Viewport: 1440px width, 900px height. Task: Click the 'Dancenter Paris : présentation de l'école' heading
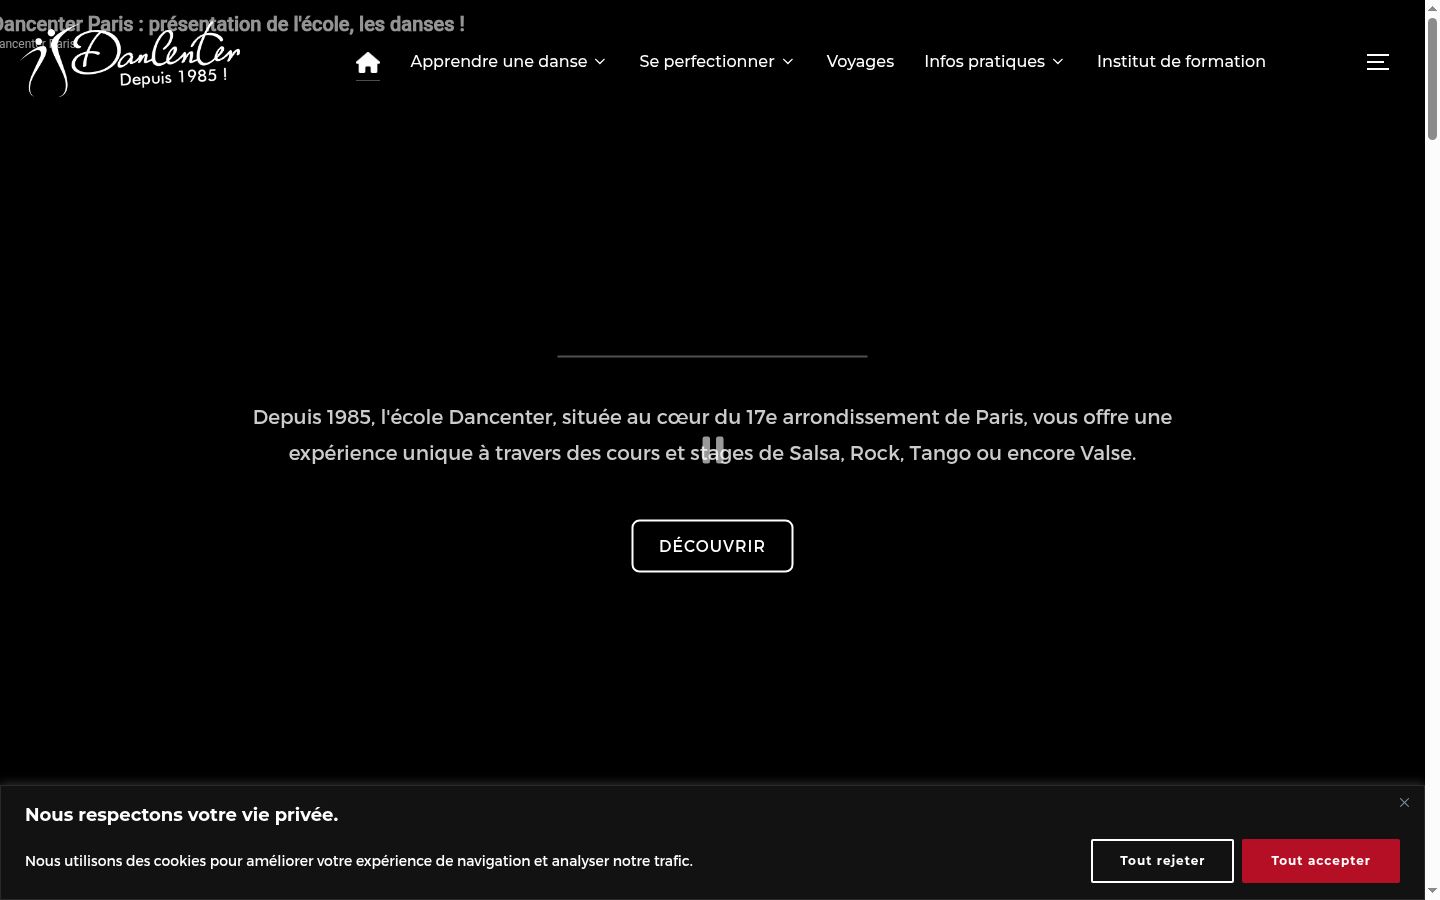tap(232, 24)
